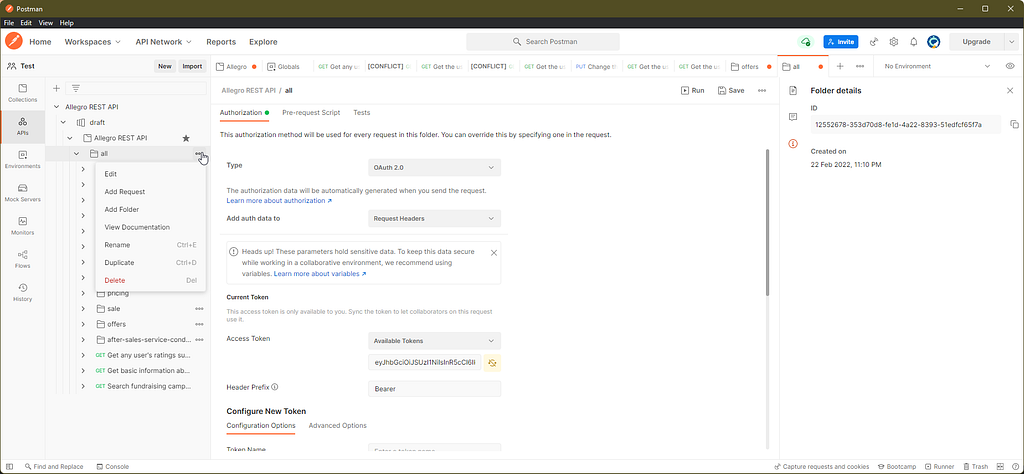Open a new tab with the plus icon
The height and width of the screenshot is (474, 1024).
coord(840,67)
